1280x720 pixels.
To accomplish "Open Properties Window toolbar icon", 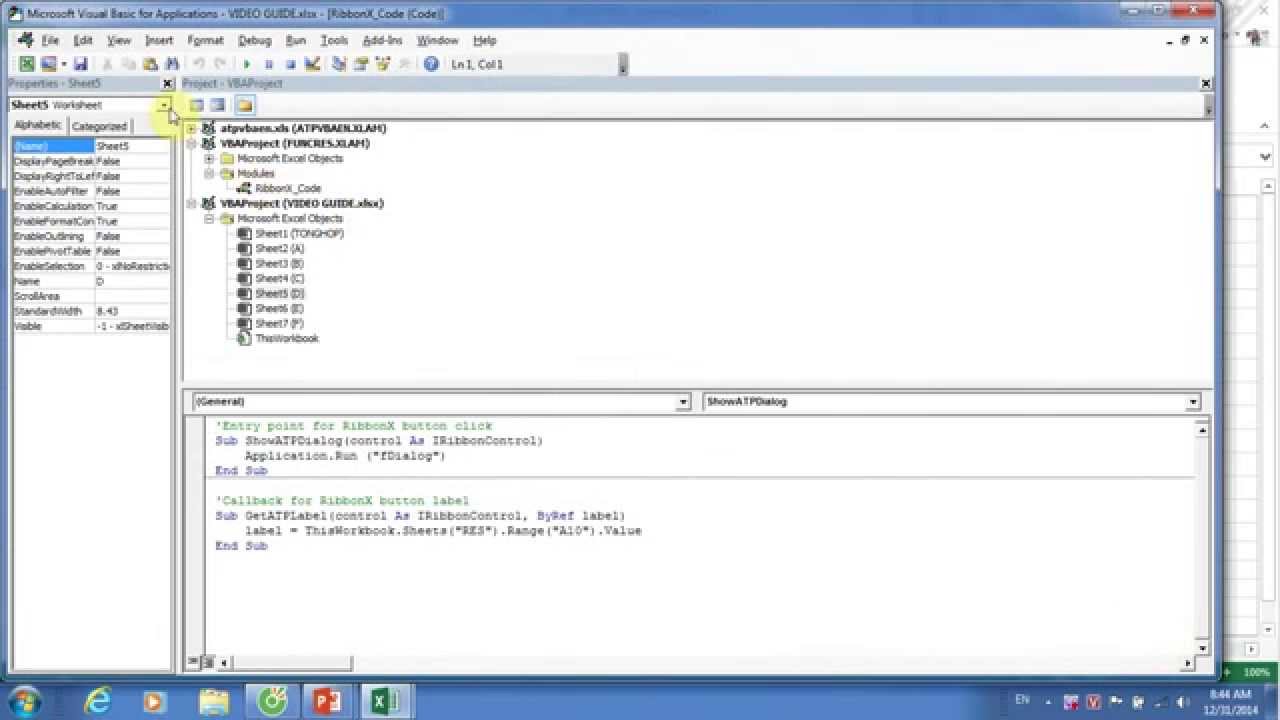I will tap(361, 64).
